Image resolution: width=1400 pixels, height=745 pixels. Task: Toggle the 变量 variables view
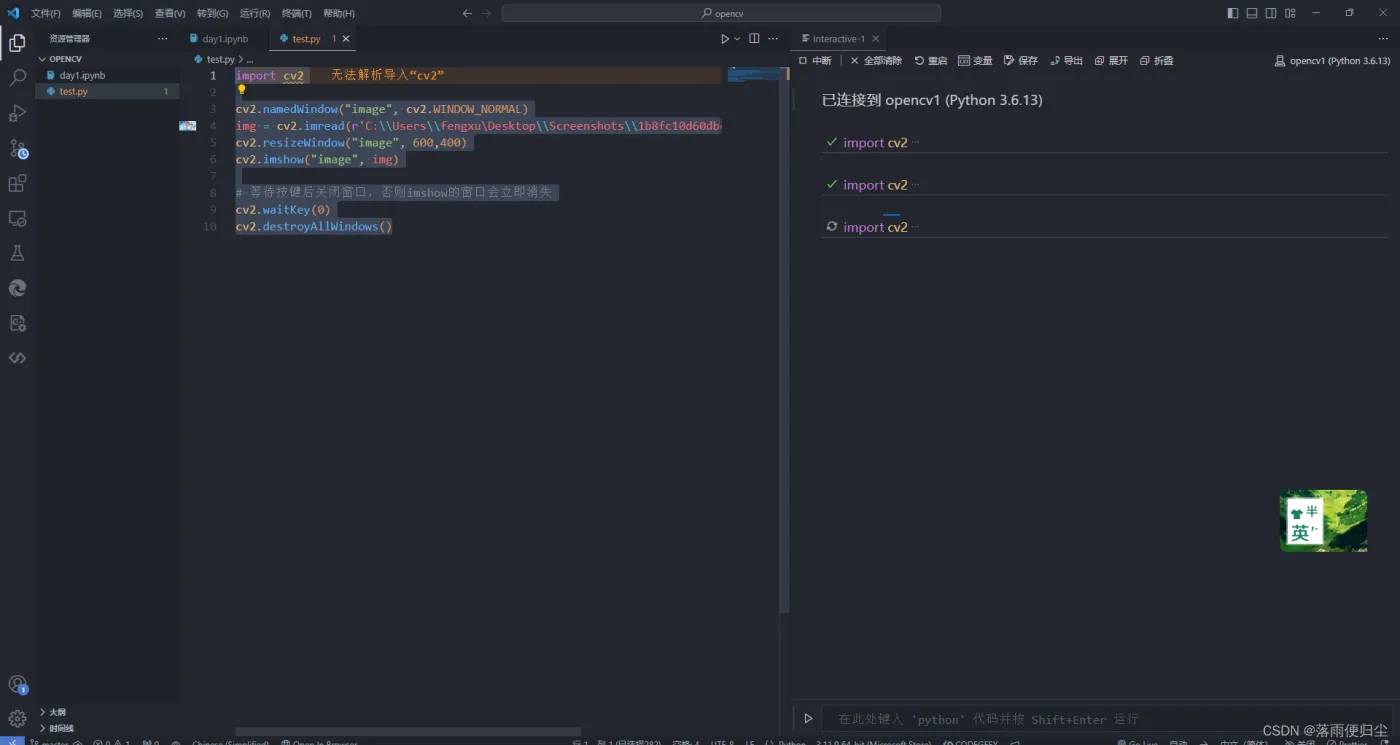(x=975, y=61)
